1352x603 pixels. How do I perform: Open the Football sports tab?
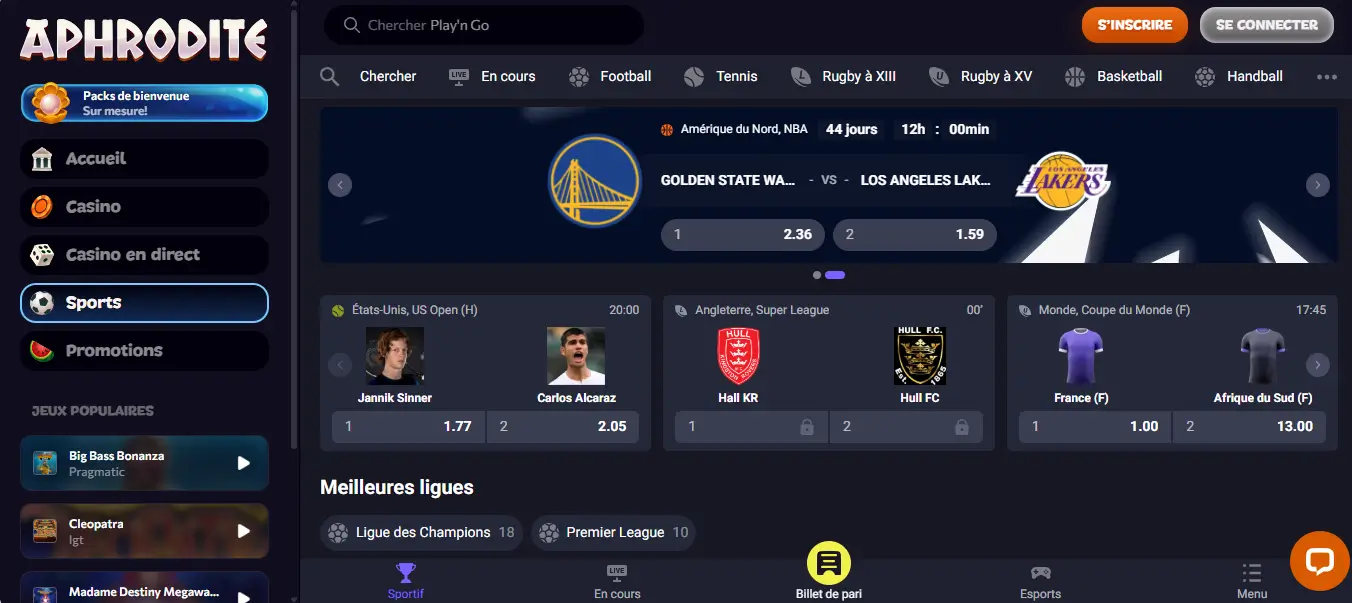point(610,76)
